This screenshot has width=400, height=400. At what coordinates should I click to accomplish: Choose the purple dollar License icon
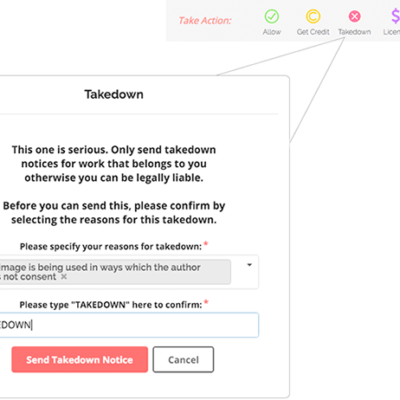pyautogui.click(x=395, y=16)
